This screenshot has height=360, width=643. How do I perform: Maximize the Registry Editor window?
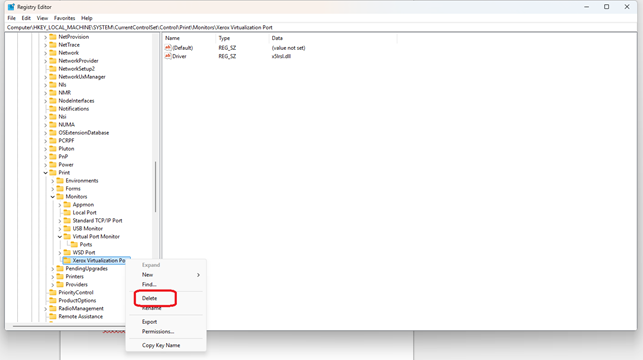[x=607, y=7]
